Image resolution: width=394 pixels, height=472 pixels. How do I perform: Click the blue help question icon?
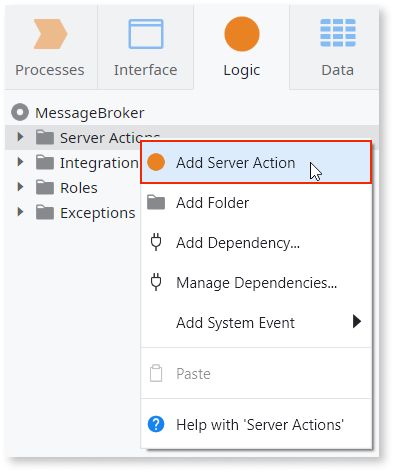pyautogui.click(x=156, y=424)
